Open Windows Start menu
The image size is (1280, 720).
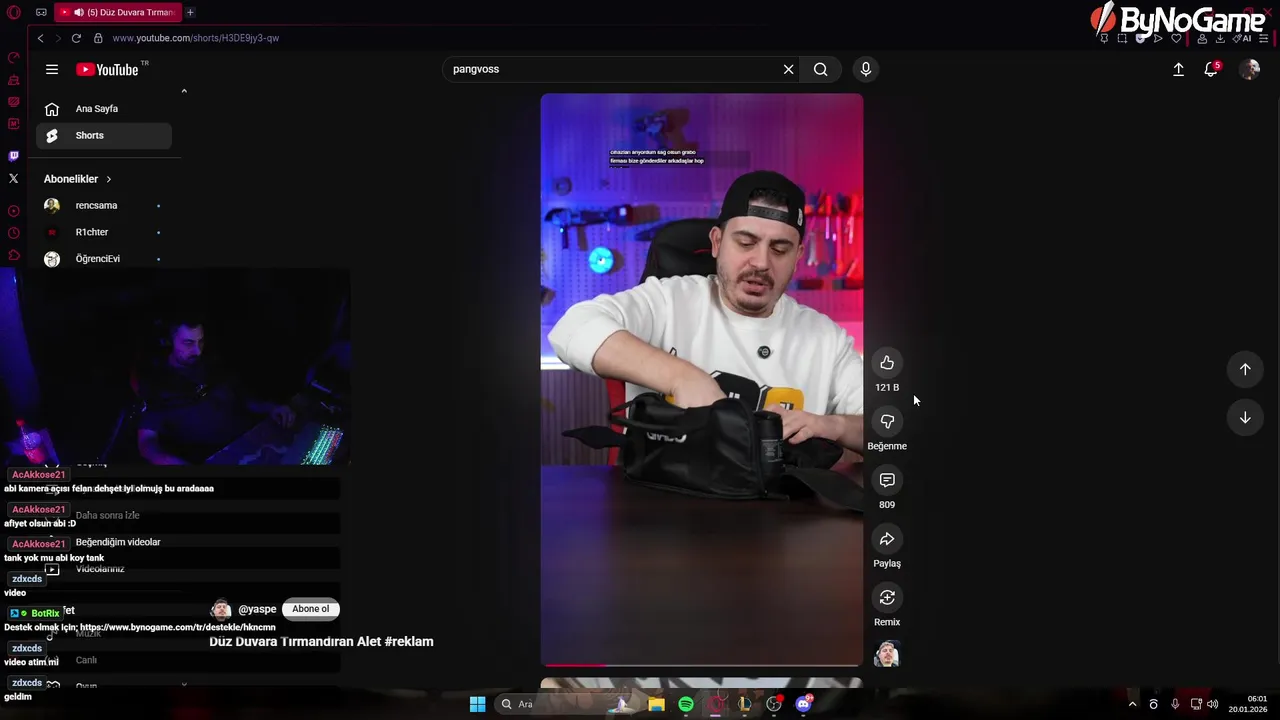point(478,704)
